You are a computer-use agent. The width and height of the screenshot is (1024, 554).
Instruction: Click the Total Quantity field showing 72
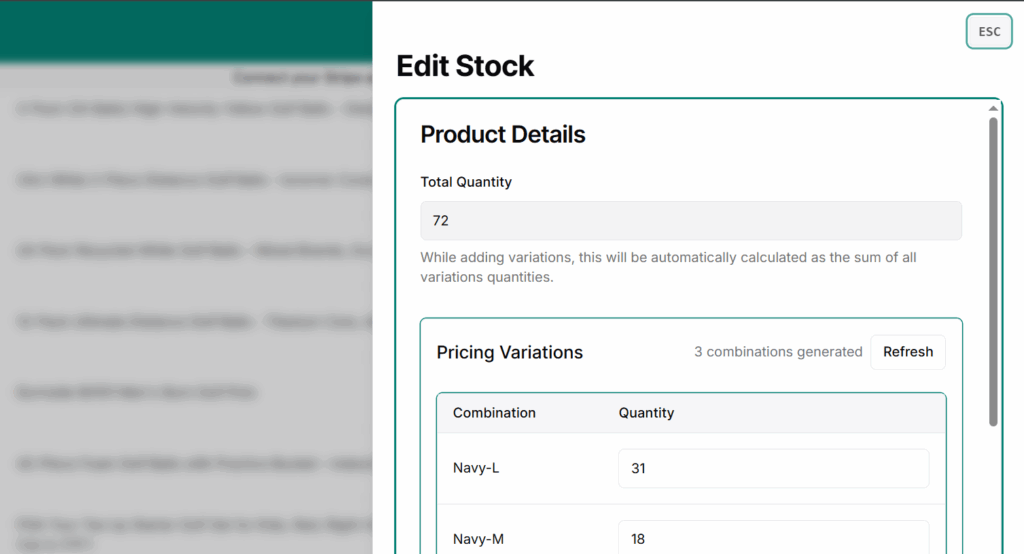690,221
